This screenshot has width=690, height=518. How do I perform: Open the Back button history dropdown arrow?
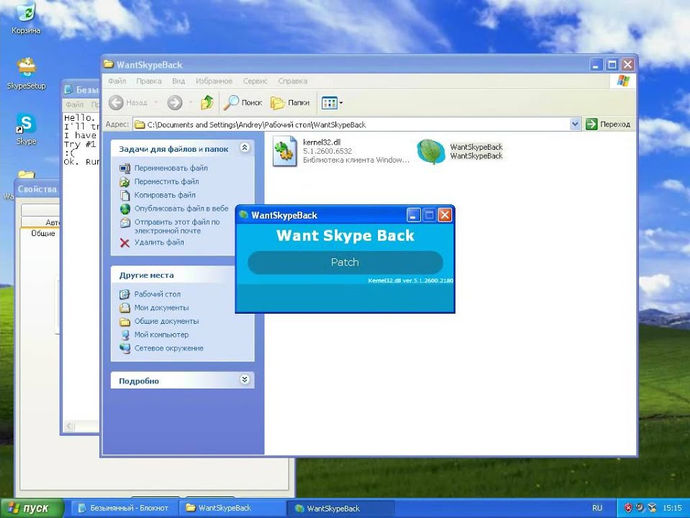click(156, 103)
